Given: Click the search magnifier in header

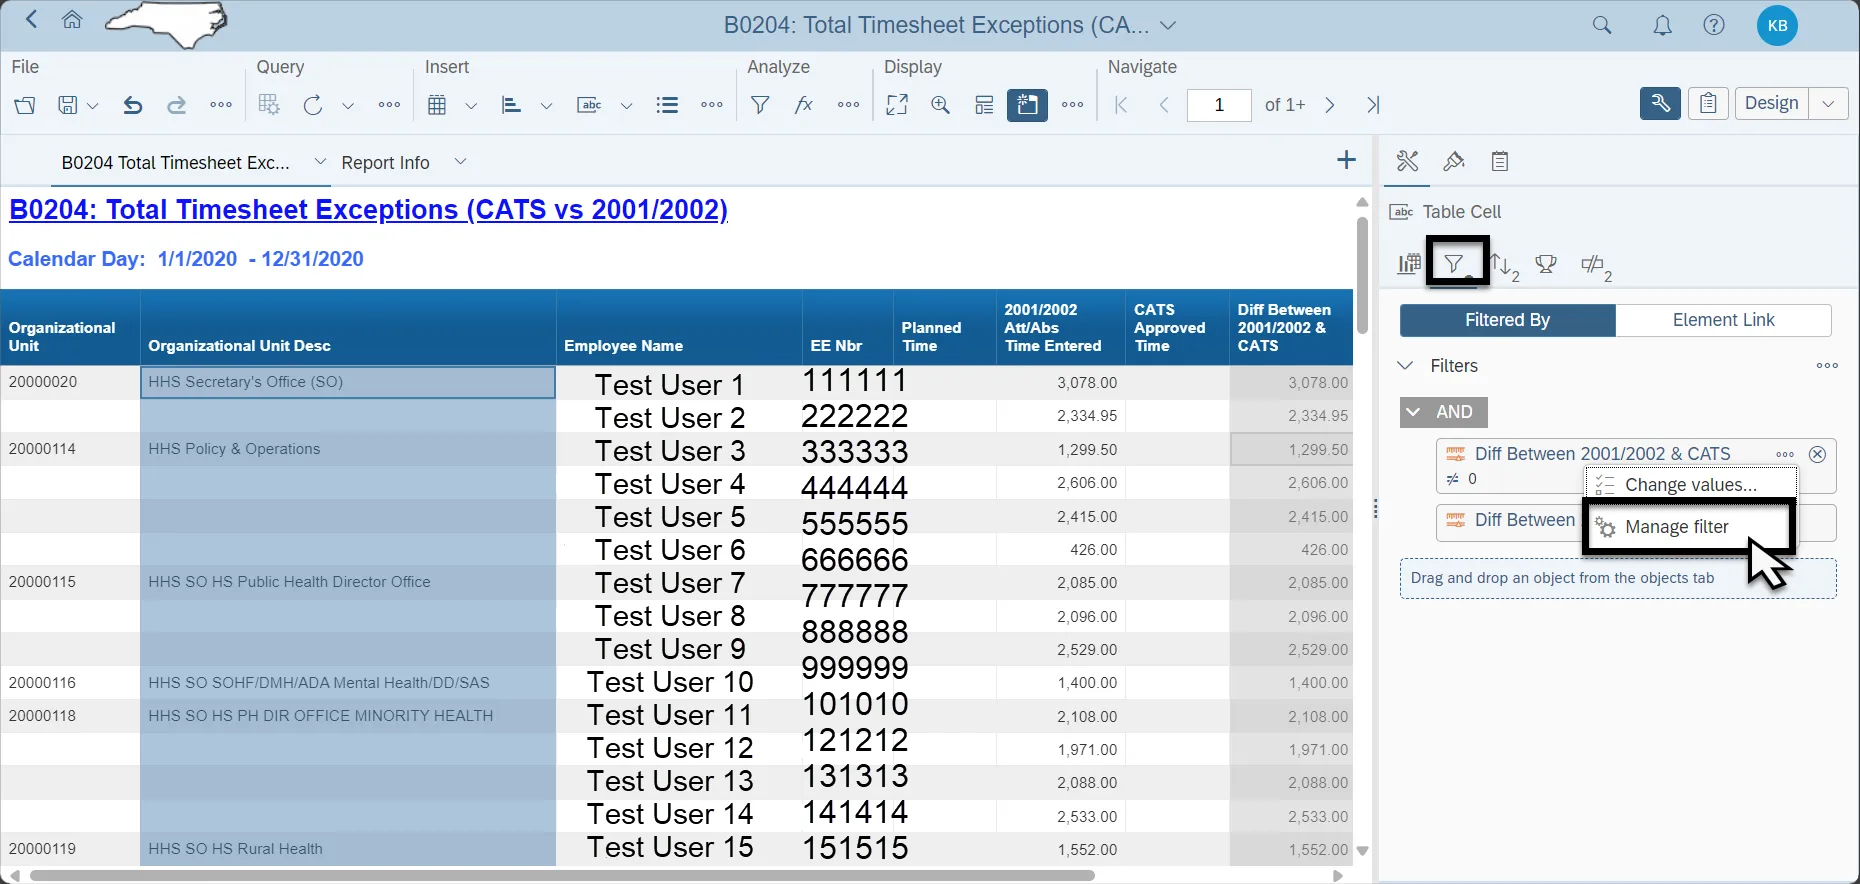Looking at the screenshot, I should coord(1602,26).
